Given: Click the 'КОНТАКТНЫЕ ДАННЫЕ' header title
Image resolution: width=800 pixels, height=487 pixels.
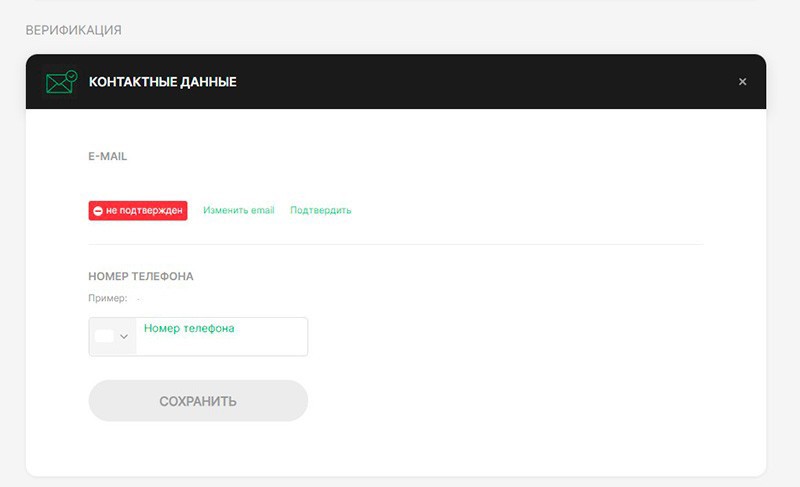Looking at the screenshot, I should pyautogui.click(x=162, y=82).
